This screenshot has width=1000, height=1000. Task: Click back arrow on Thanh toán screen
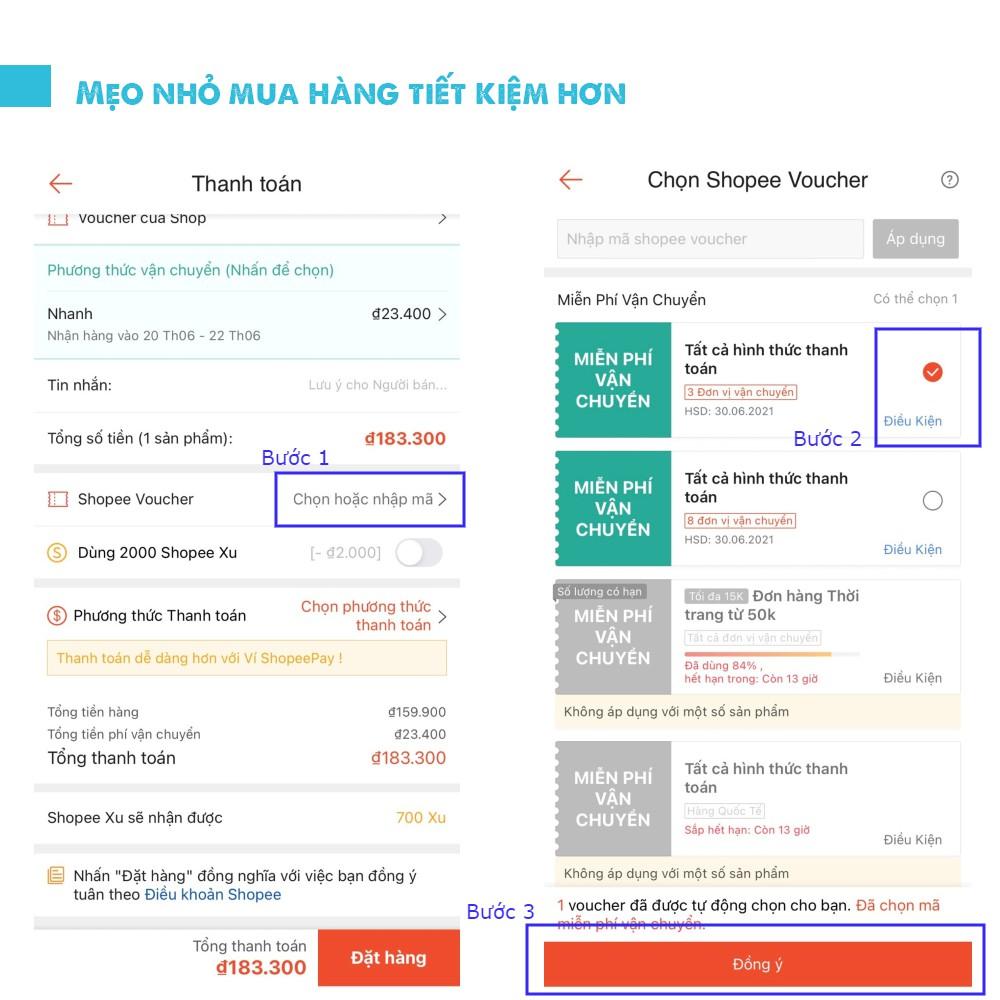(x=61, y=183)
